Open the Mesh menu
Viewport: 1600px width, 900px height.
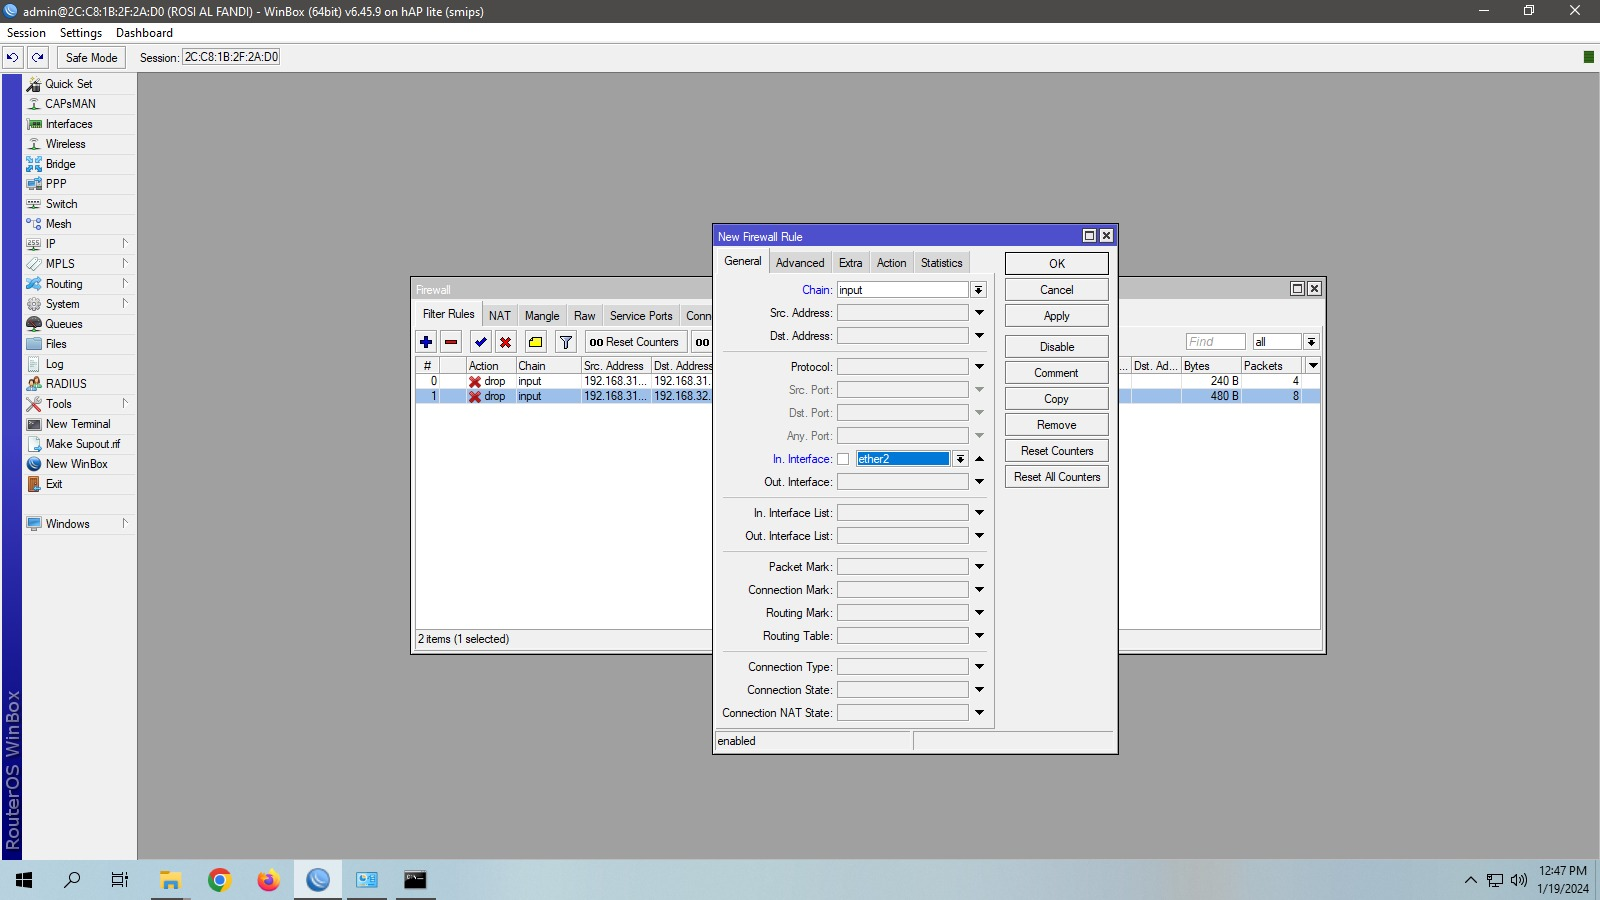(58, 224)
